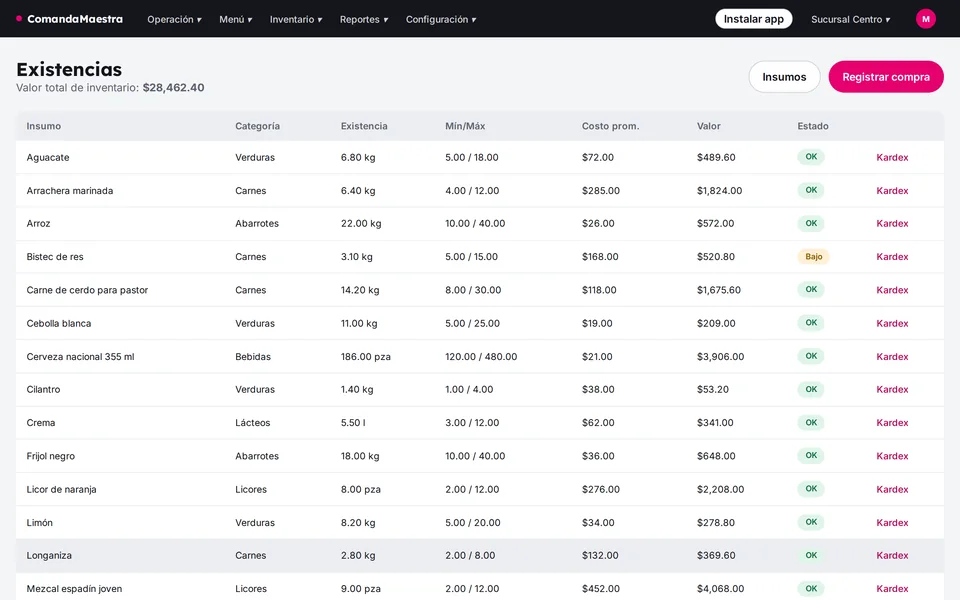Open Kardex for Arrachera marinada
The width and height of the screenshot is (960, 600).
pyautogui.click(x=892, y=190)
